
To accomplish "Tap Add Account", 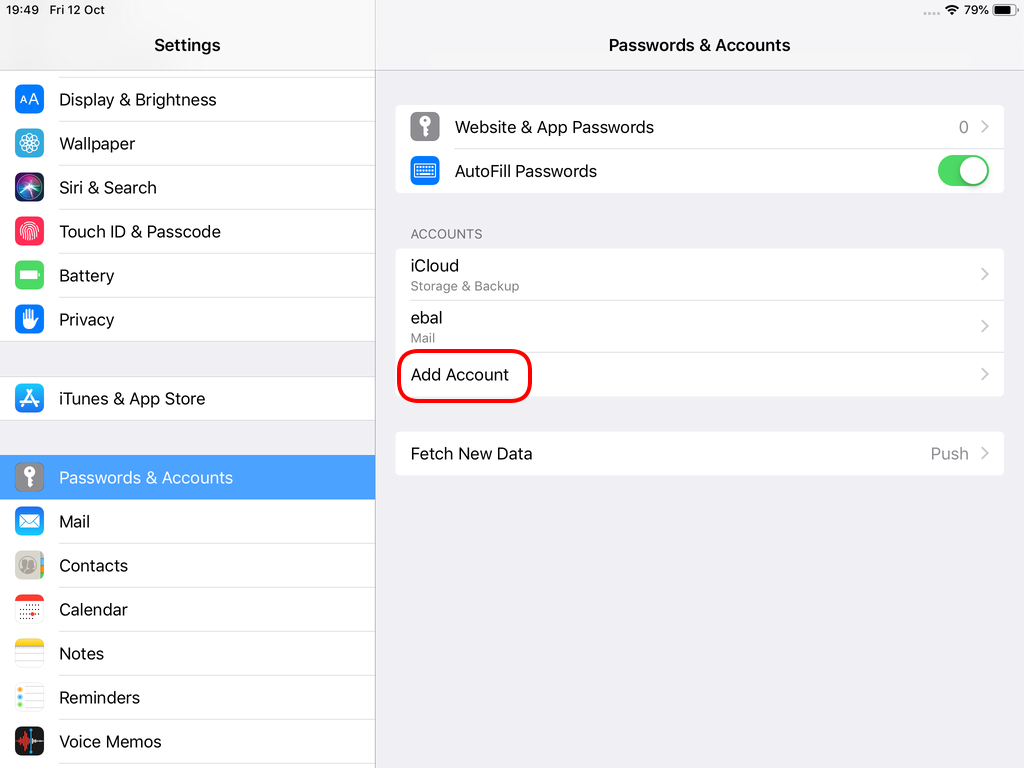I will point(463,375).
